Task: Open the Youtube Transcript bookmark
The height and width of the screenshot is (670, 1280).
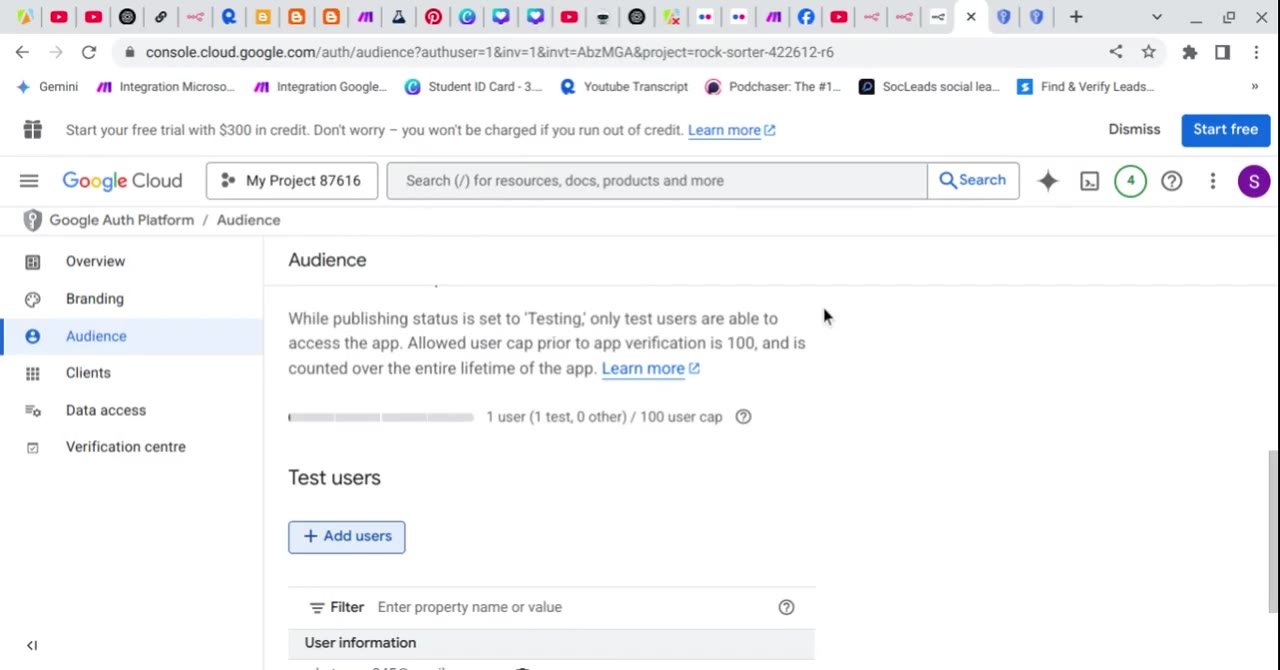Action: [x=624, y=87]
